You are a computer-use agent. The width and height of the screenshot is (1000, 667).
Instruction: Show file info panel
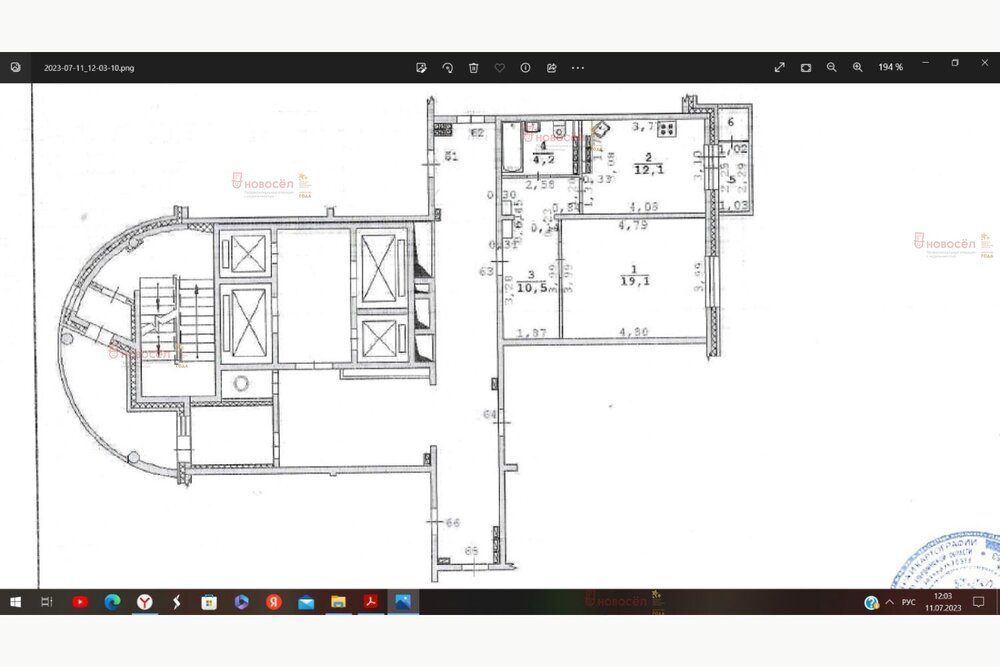tap(525, 67)
